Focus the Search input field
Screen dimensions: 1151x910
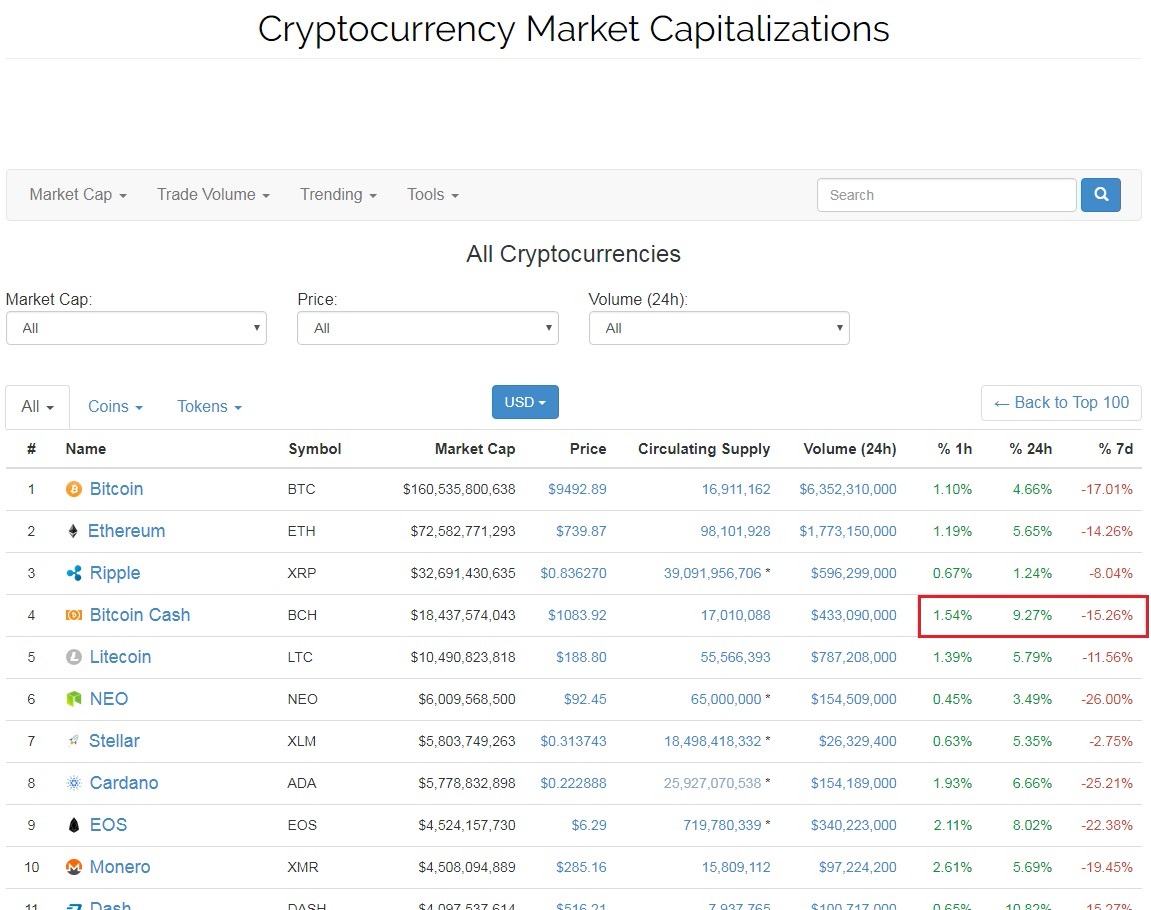(946, 194)
